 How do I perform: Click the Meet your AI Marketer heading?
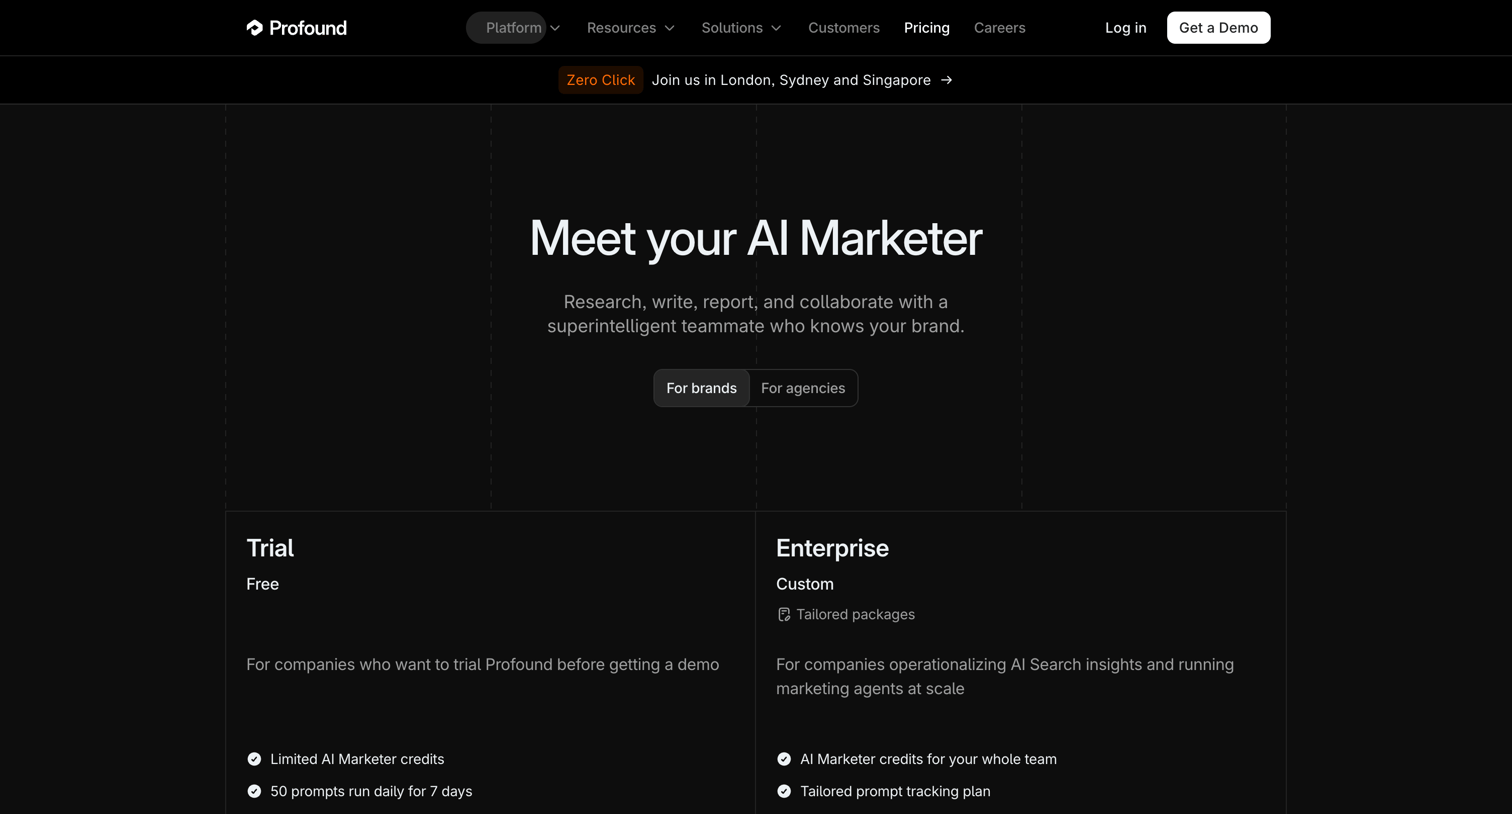pos(756,239)
